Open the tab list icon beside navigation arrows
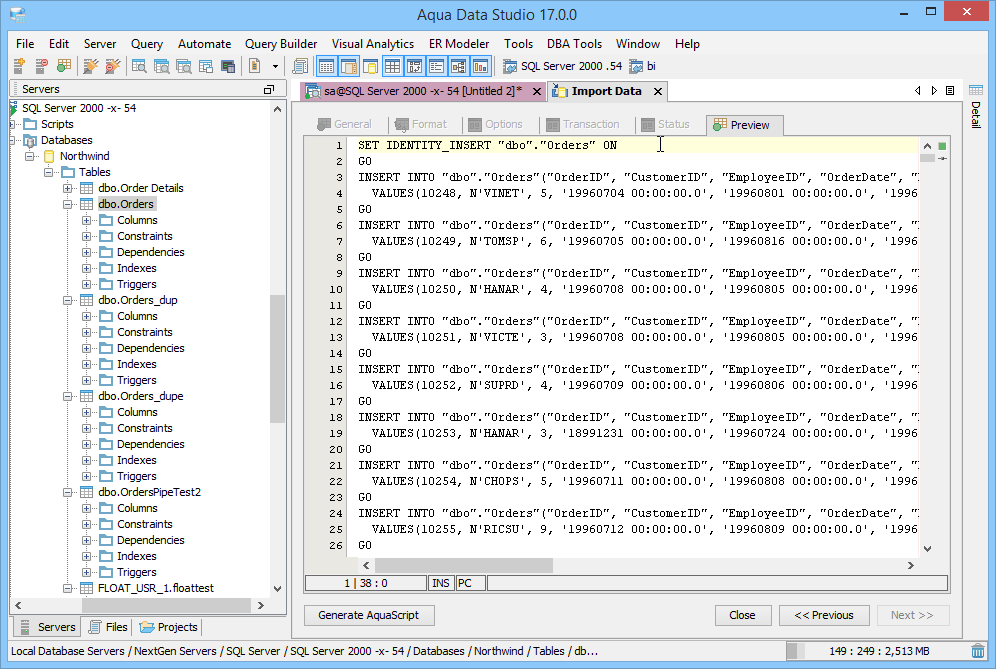Viewport: 996px width, 669px height. [950, 91]
